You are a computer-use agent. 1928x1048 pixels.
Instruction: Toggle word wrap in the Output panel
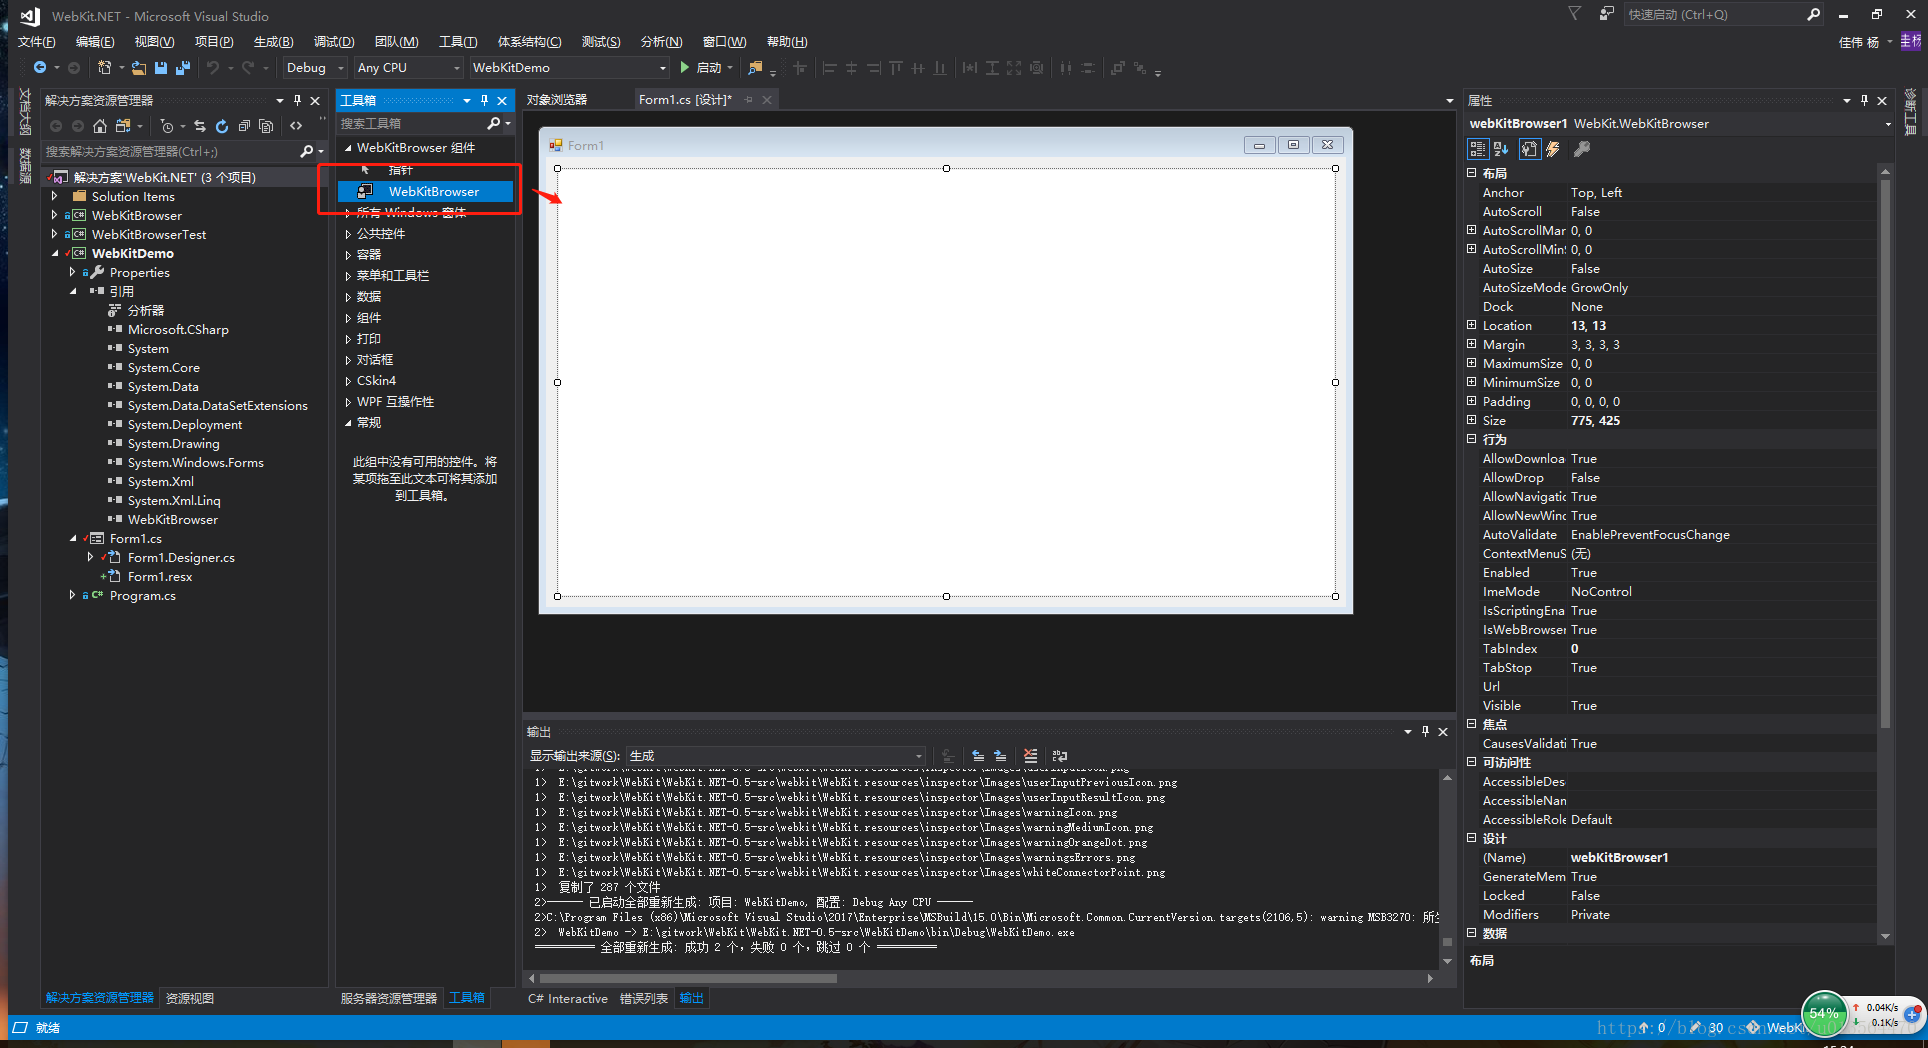pos(1060,756)
